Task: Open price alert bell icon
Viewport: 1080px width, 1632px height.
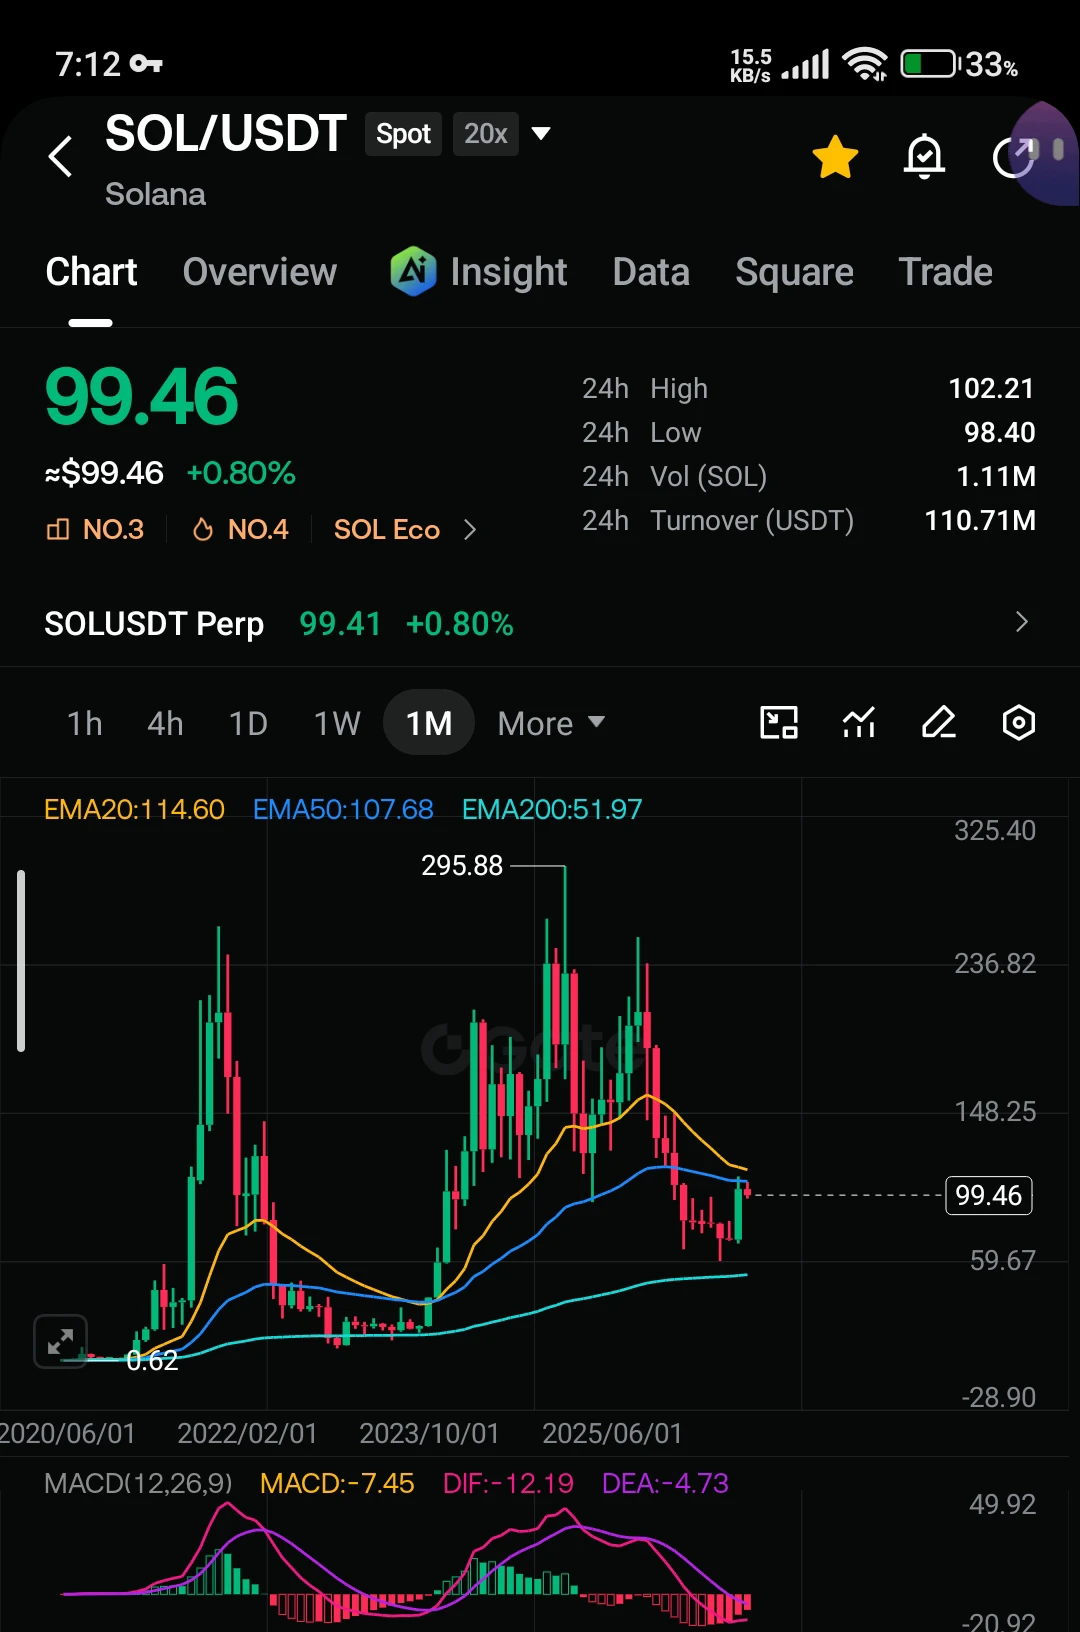Action: click(925, 157)
